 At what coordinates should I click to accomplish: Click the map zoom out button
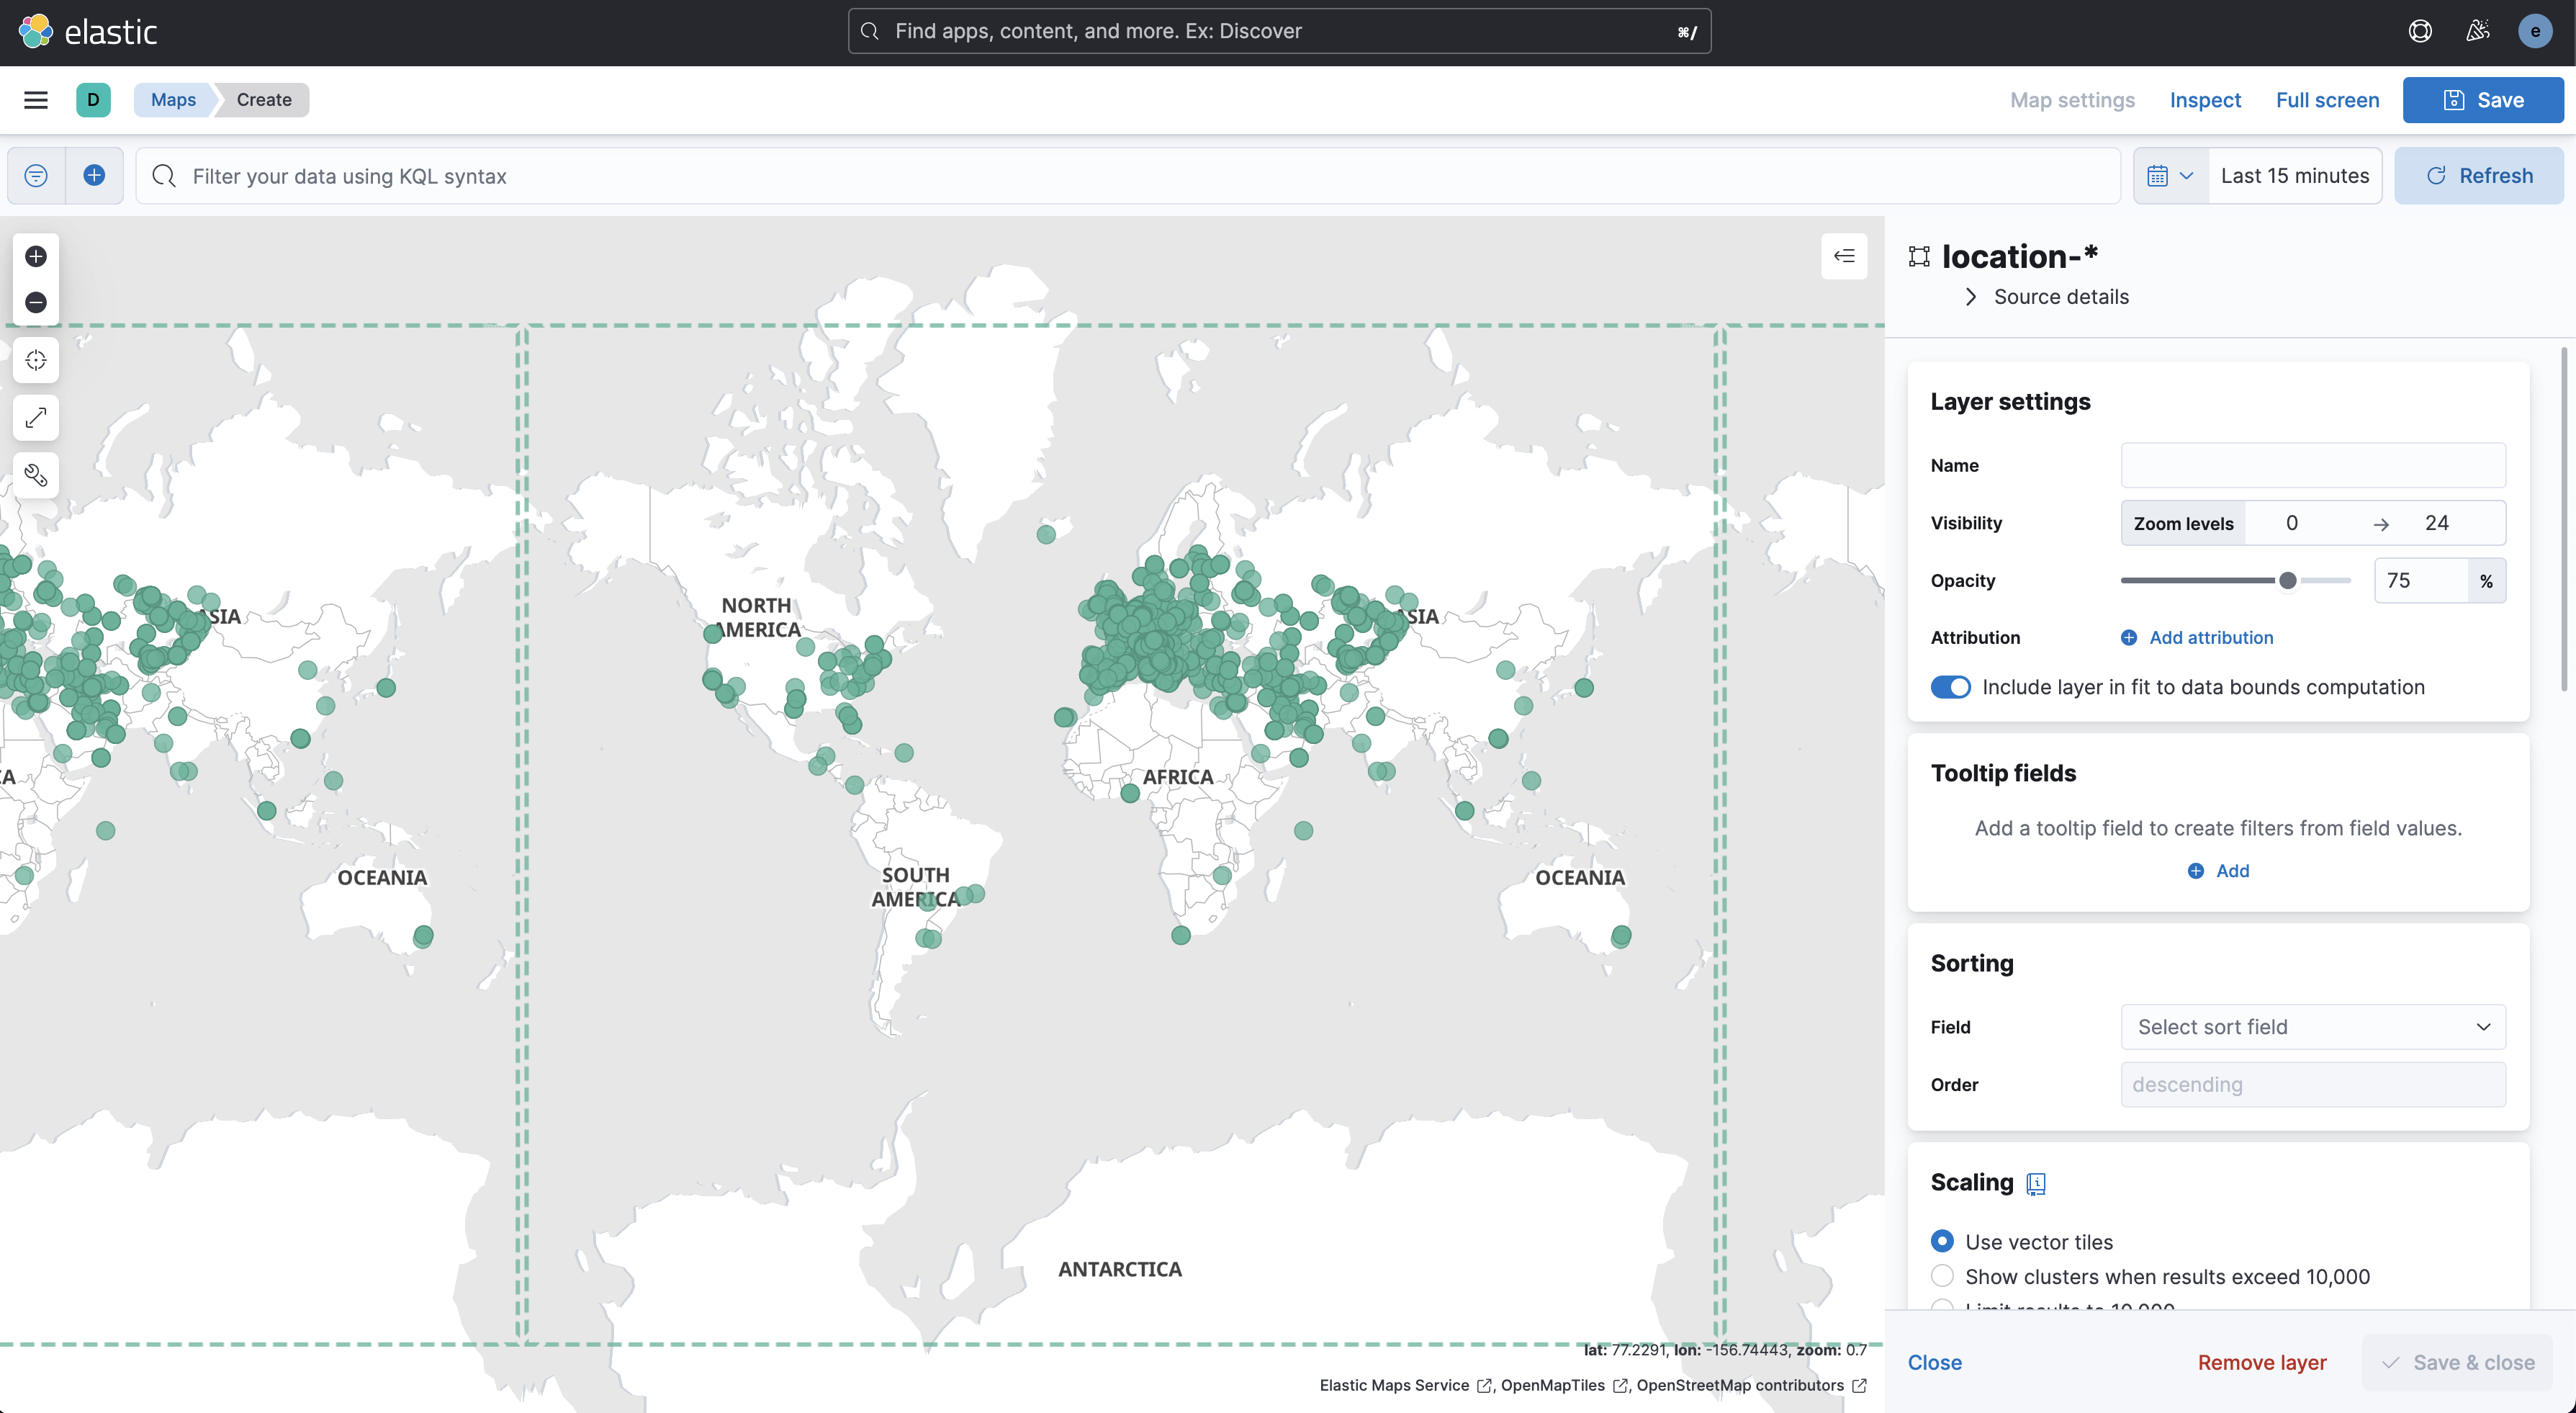(x=36, y=302)
